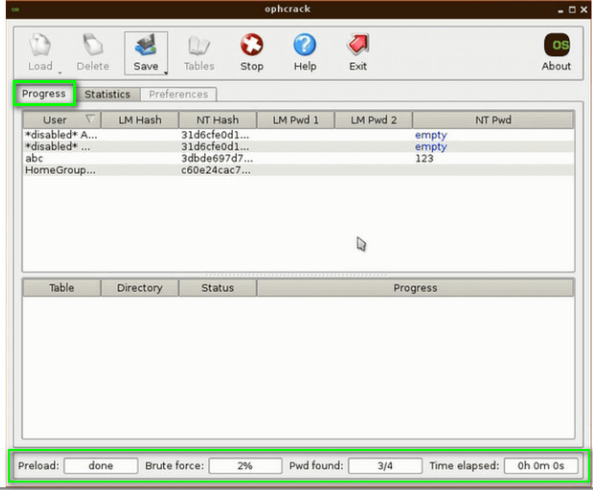This screenshot has width=593, height=490.
Task: Minimize the ophcrack window
Action: point(560,11)
